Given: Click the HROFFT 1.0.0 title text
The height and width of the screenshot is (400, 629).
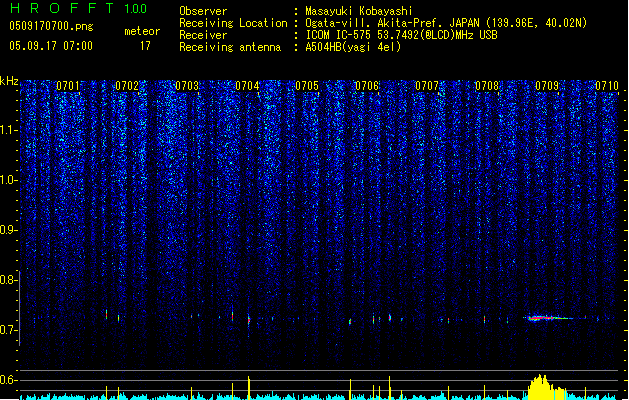Looking at the screenshot, I should 78,8.
